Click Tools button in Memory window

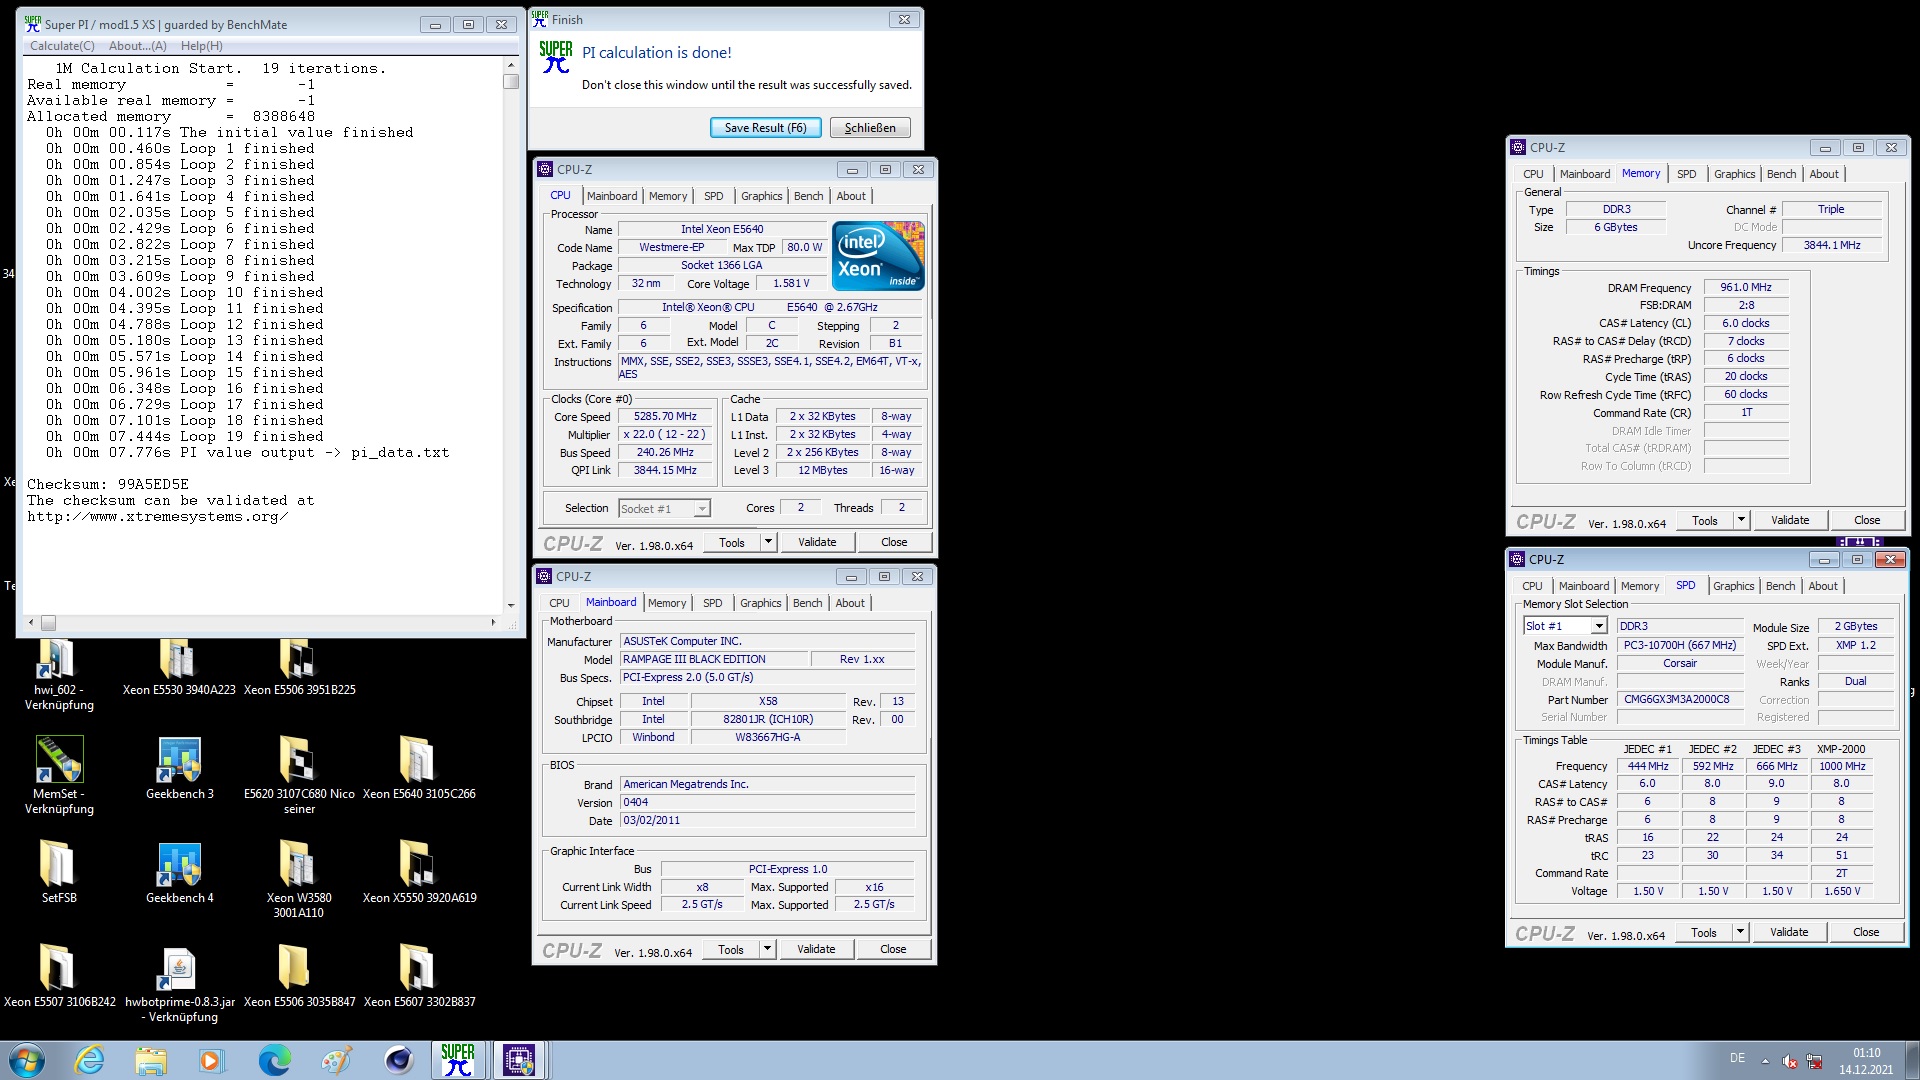click(1705, 520)
